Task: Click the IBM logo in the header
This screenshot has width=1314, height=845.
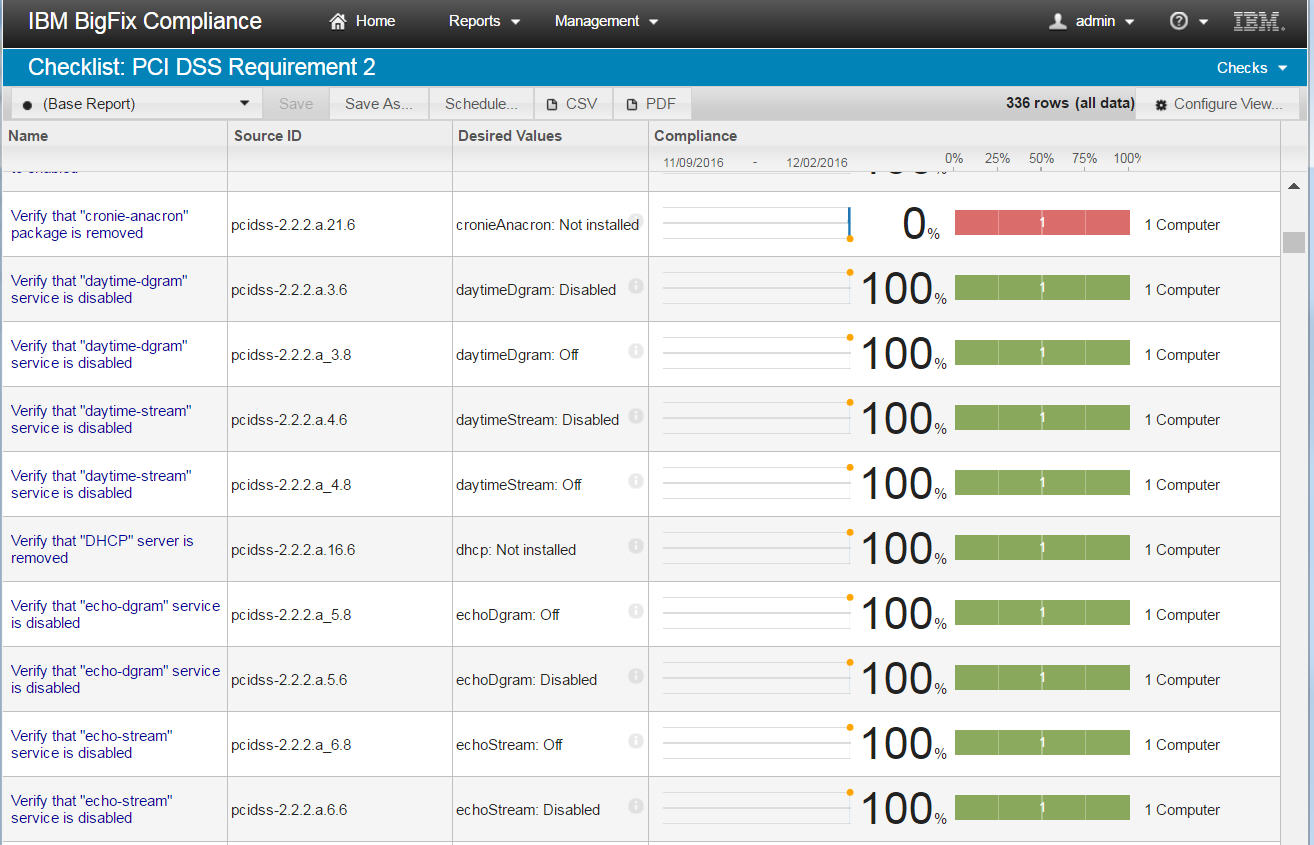Action: point(1258,21)
